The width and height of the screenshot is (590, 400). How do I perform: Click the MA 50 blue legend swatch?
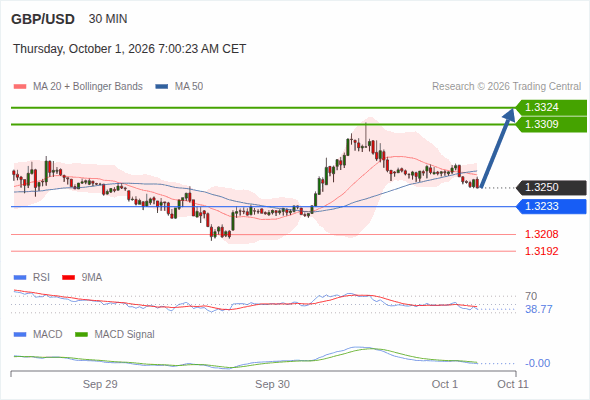click(x=162, y=87)
